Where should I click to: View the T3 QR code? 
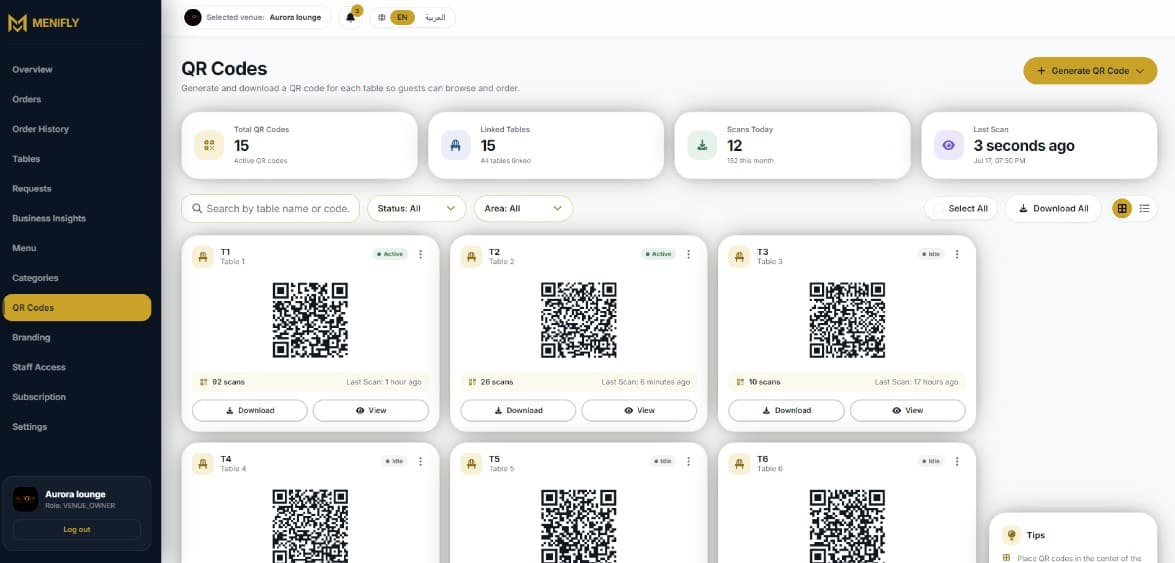[907, 410]
